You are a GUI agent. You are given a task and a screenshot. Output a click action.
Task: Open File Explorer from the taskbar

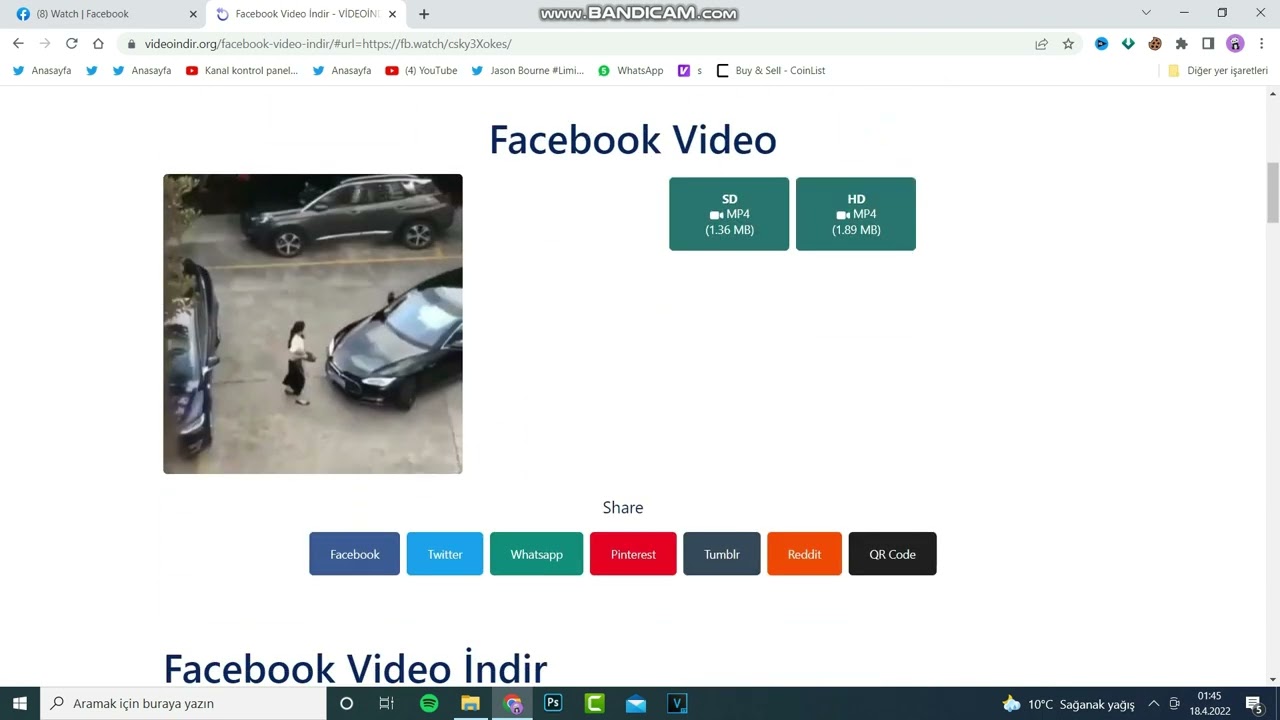click(x=470, y=703)
